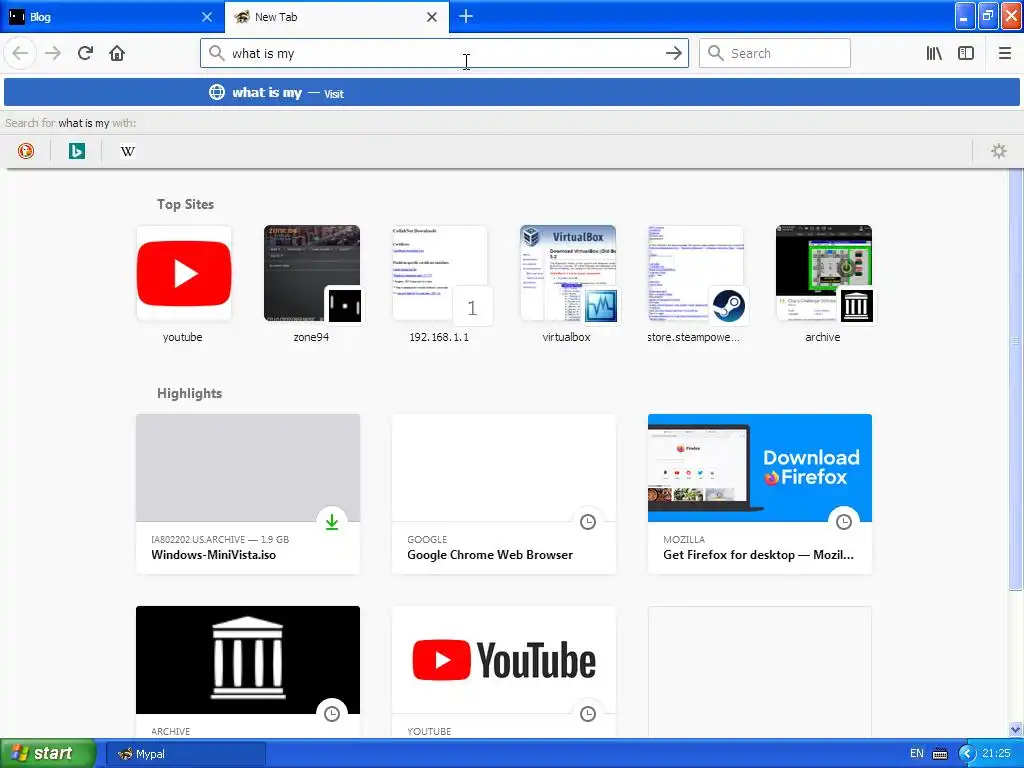Reload the current page
This screenshot has width=1024, height=768.
tap(85, 54)
